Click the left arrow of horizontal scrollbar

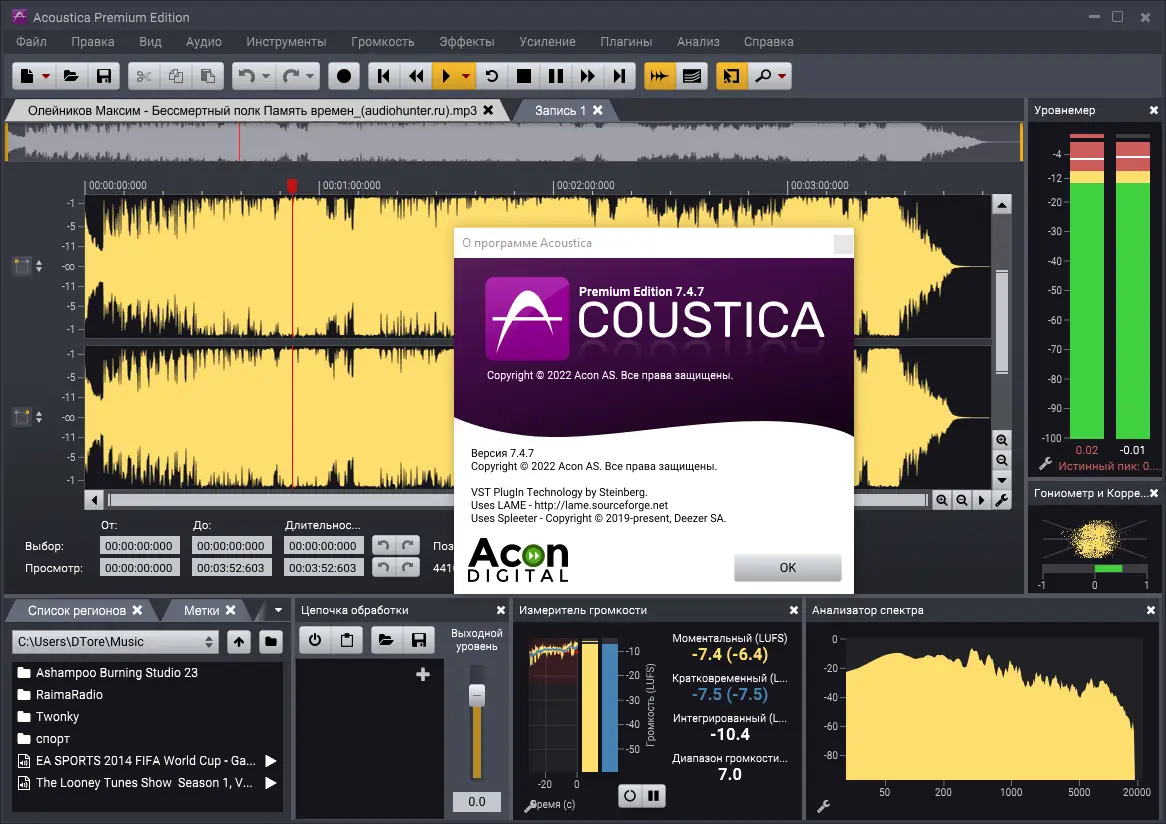tap(94, 500)
